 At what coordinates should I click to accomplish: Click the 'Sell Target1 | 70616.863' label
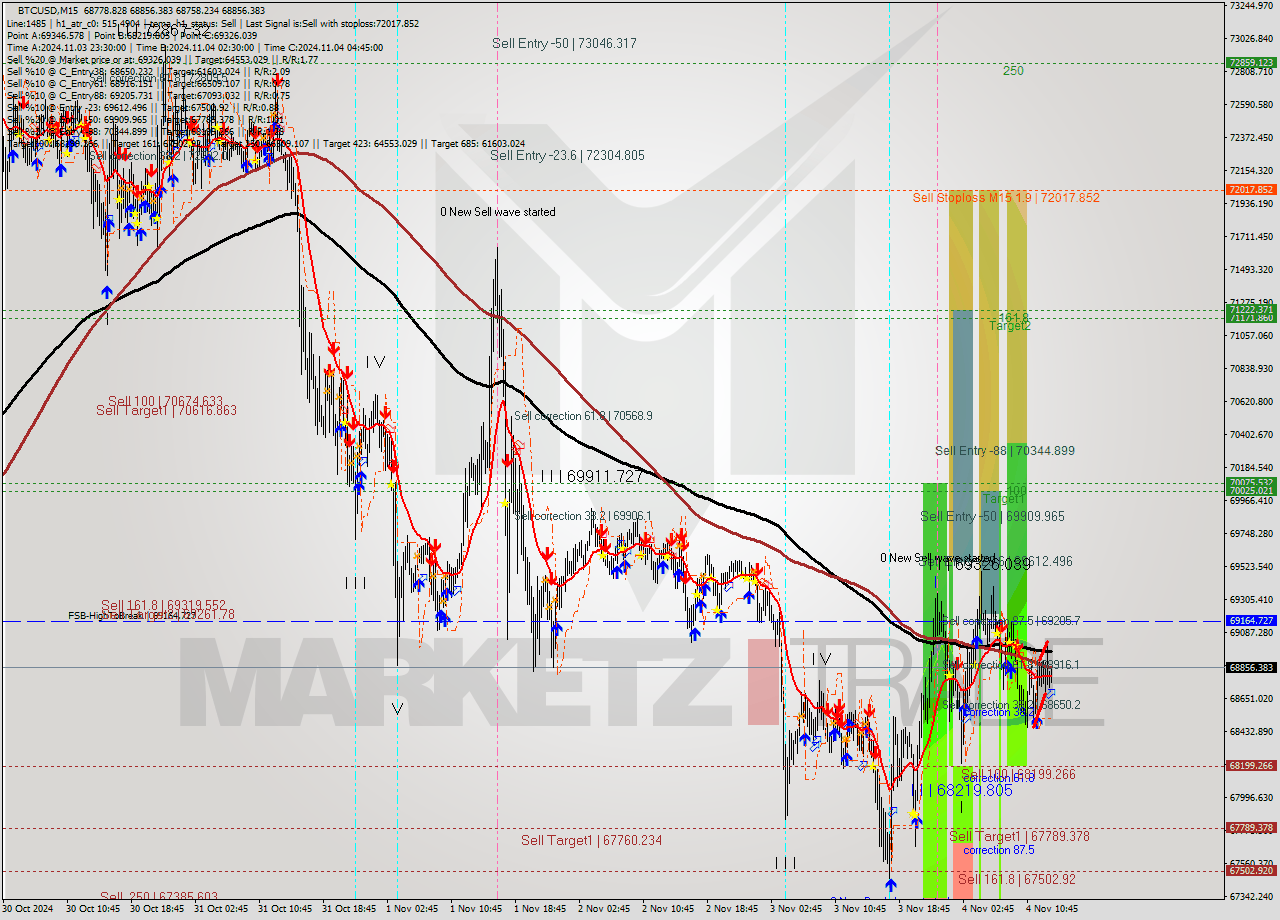point(166,411)
